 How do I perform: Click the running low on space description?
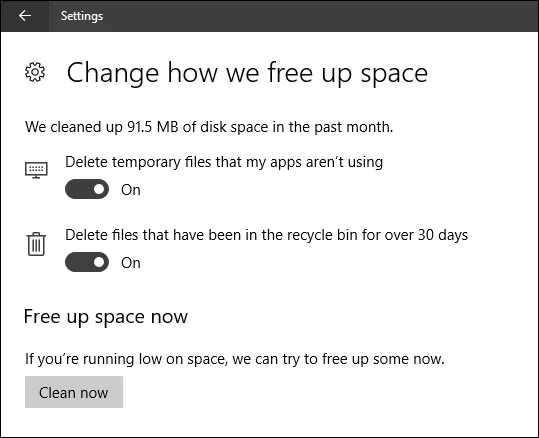coord(235,359)
